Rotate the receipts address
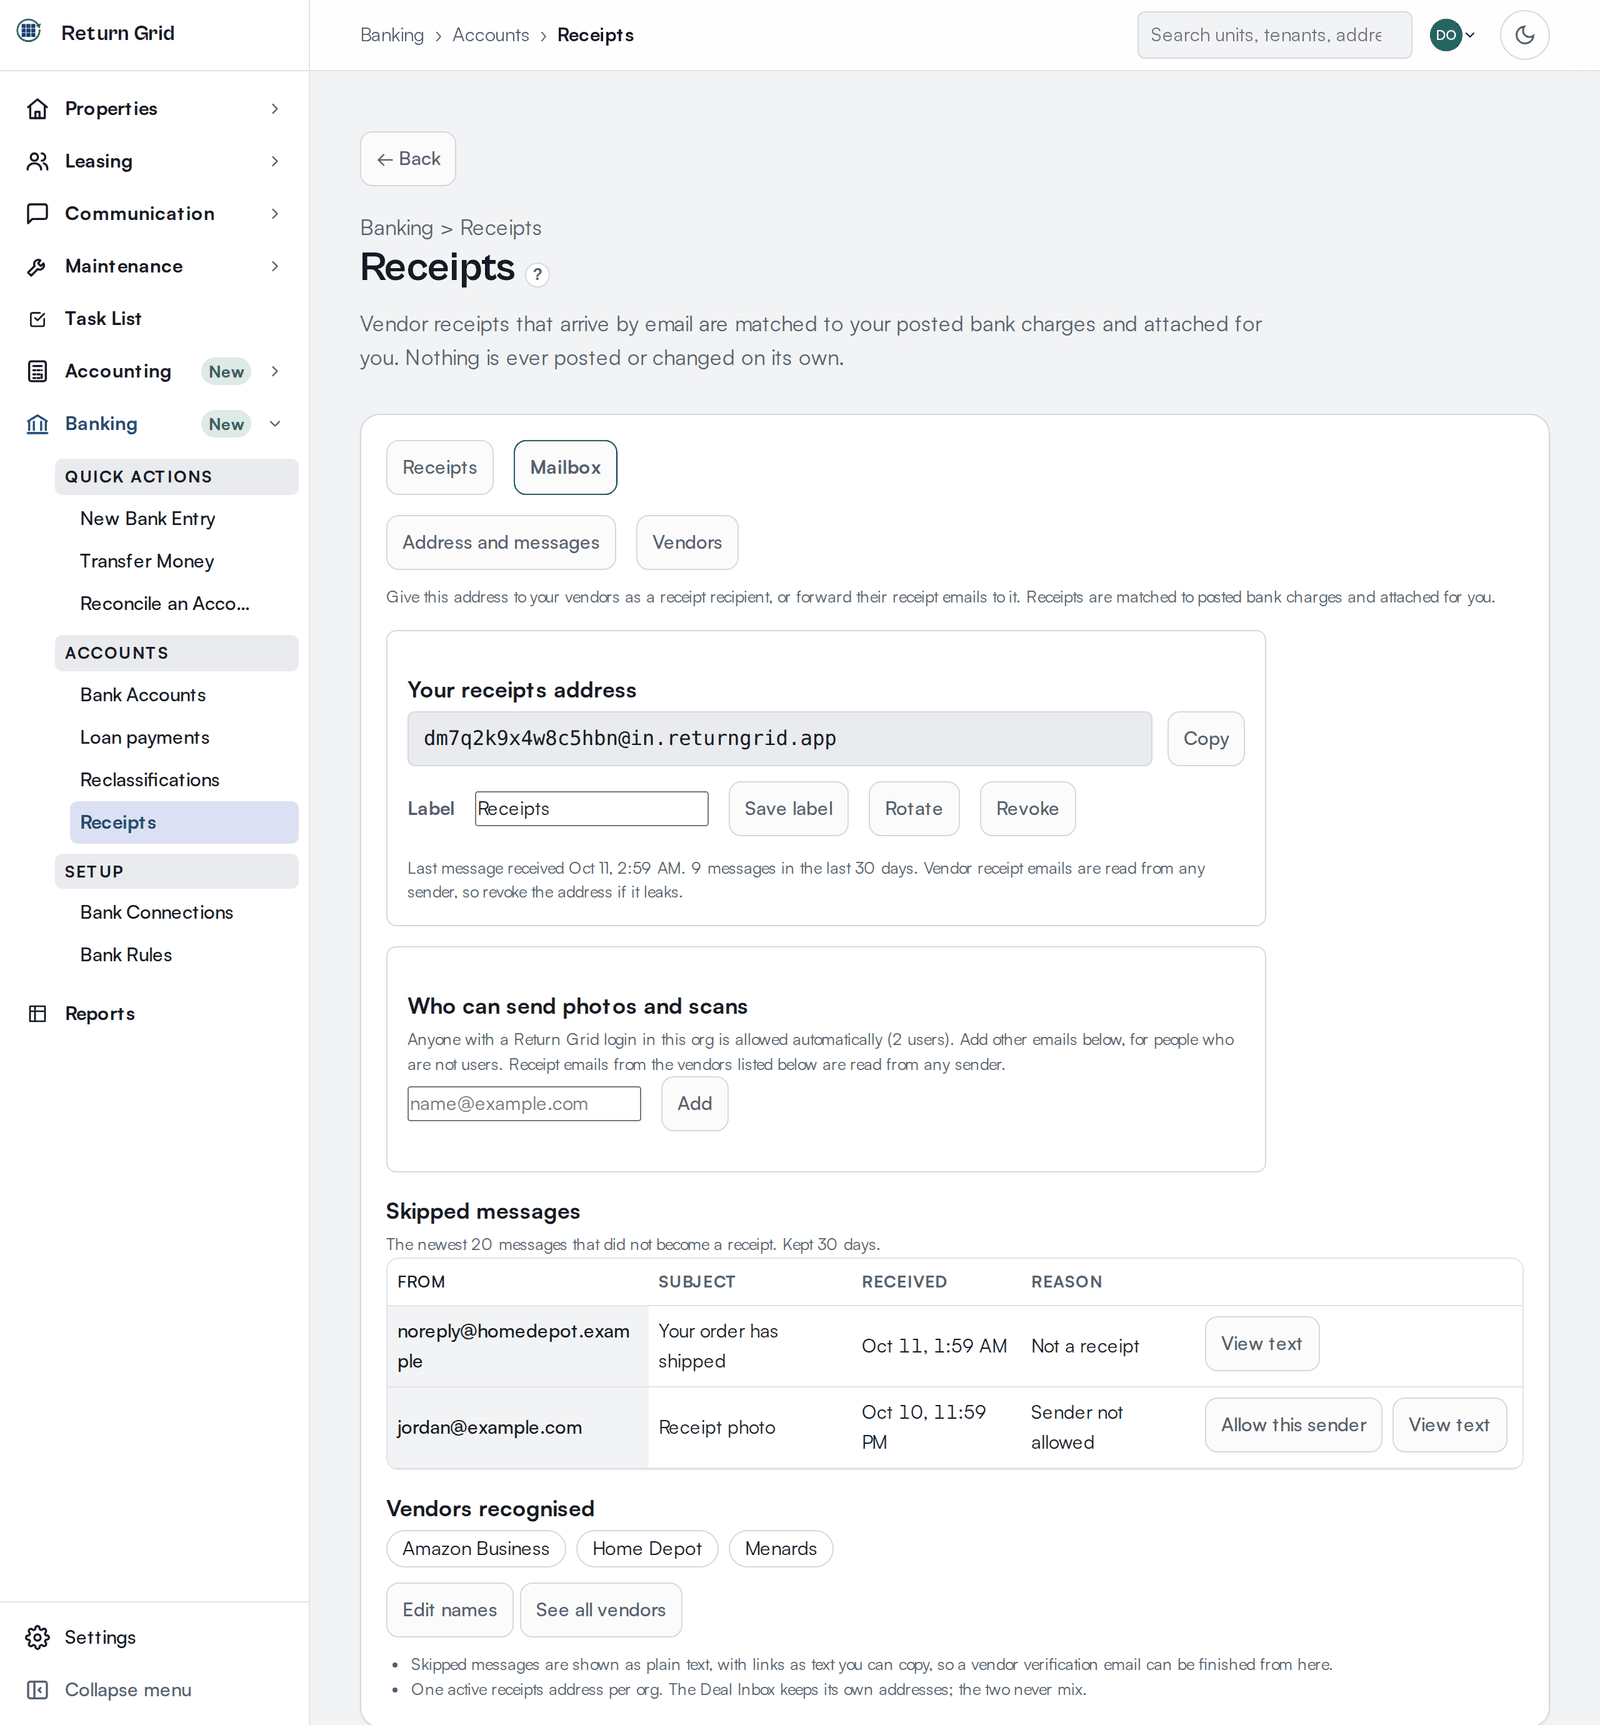Image resolution: width=1600 pixels, height=1725 pixels. (914, 809)
